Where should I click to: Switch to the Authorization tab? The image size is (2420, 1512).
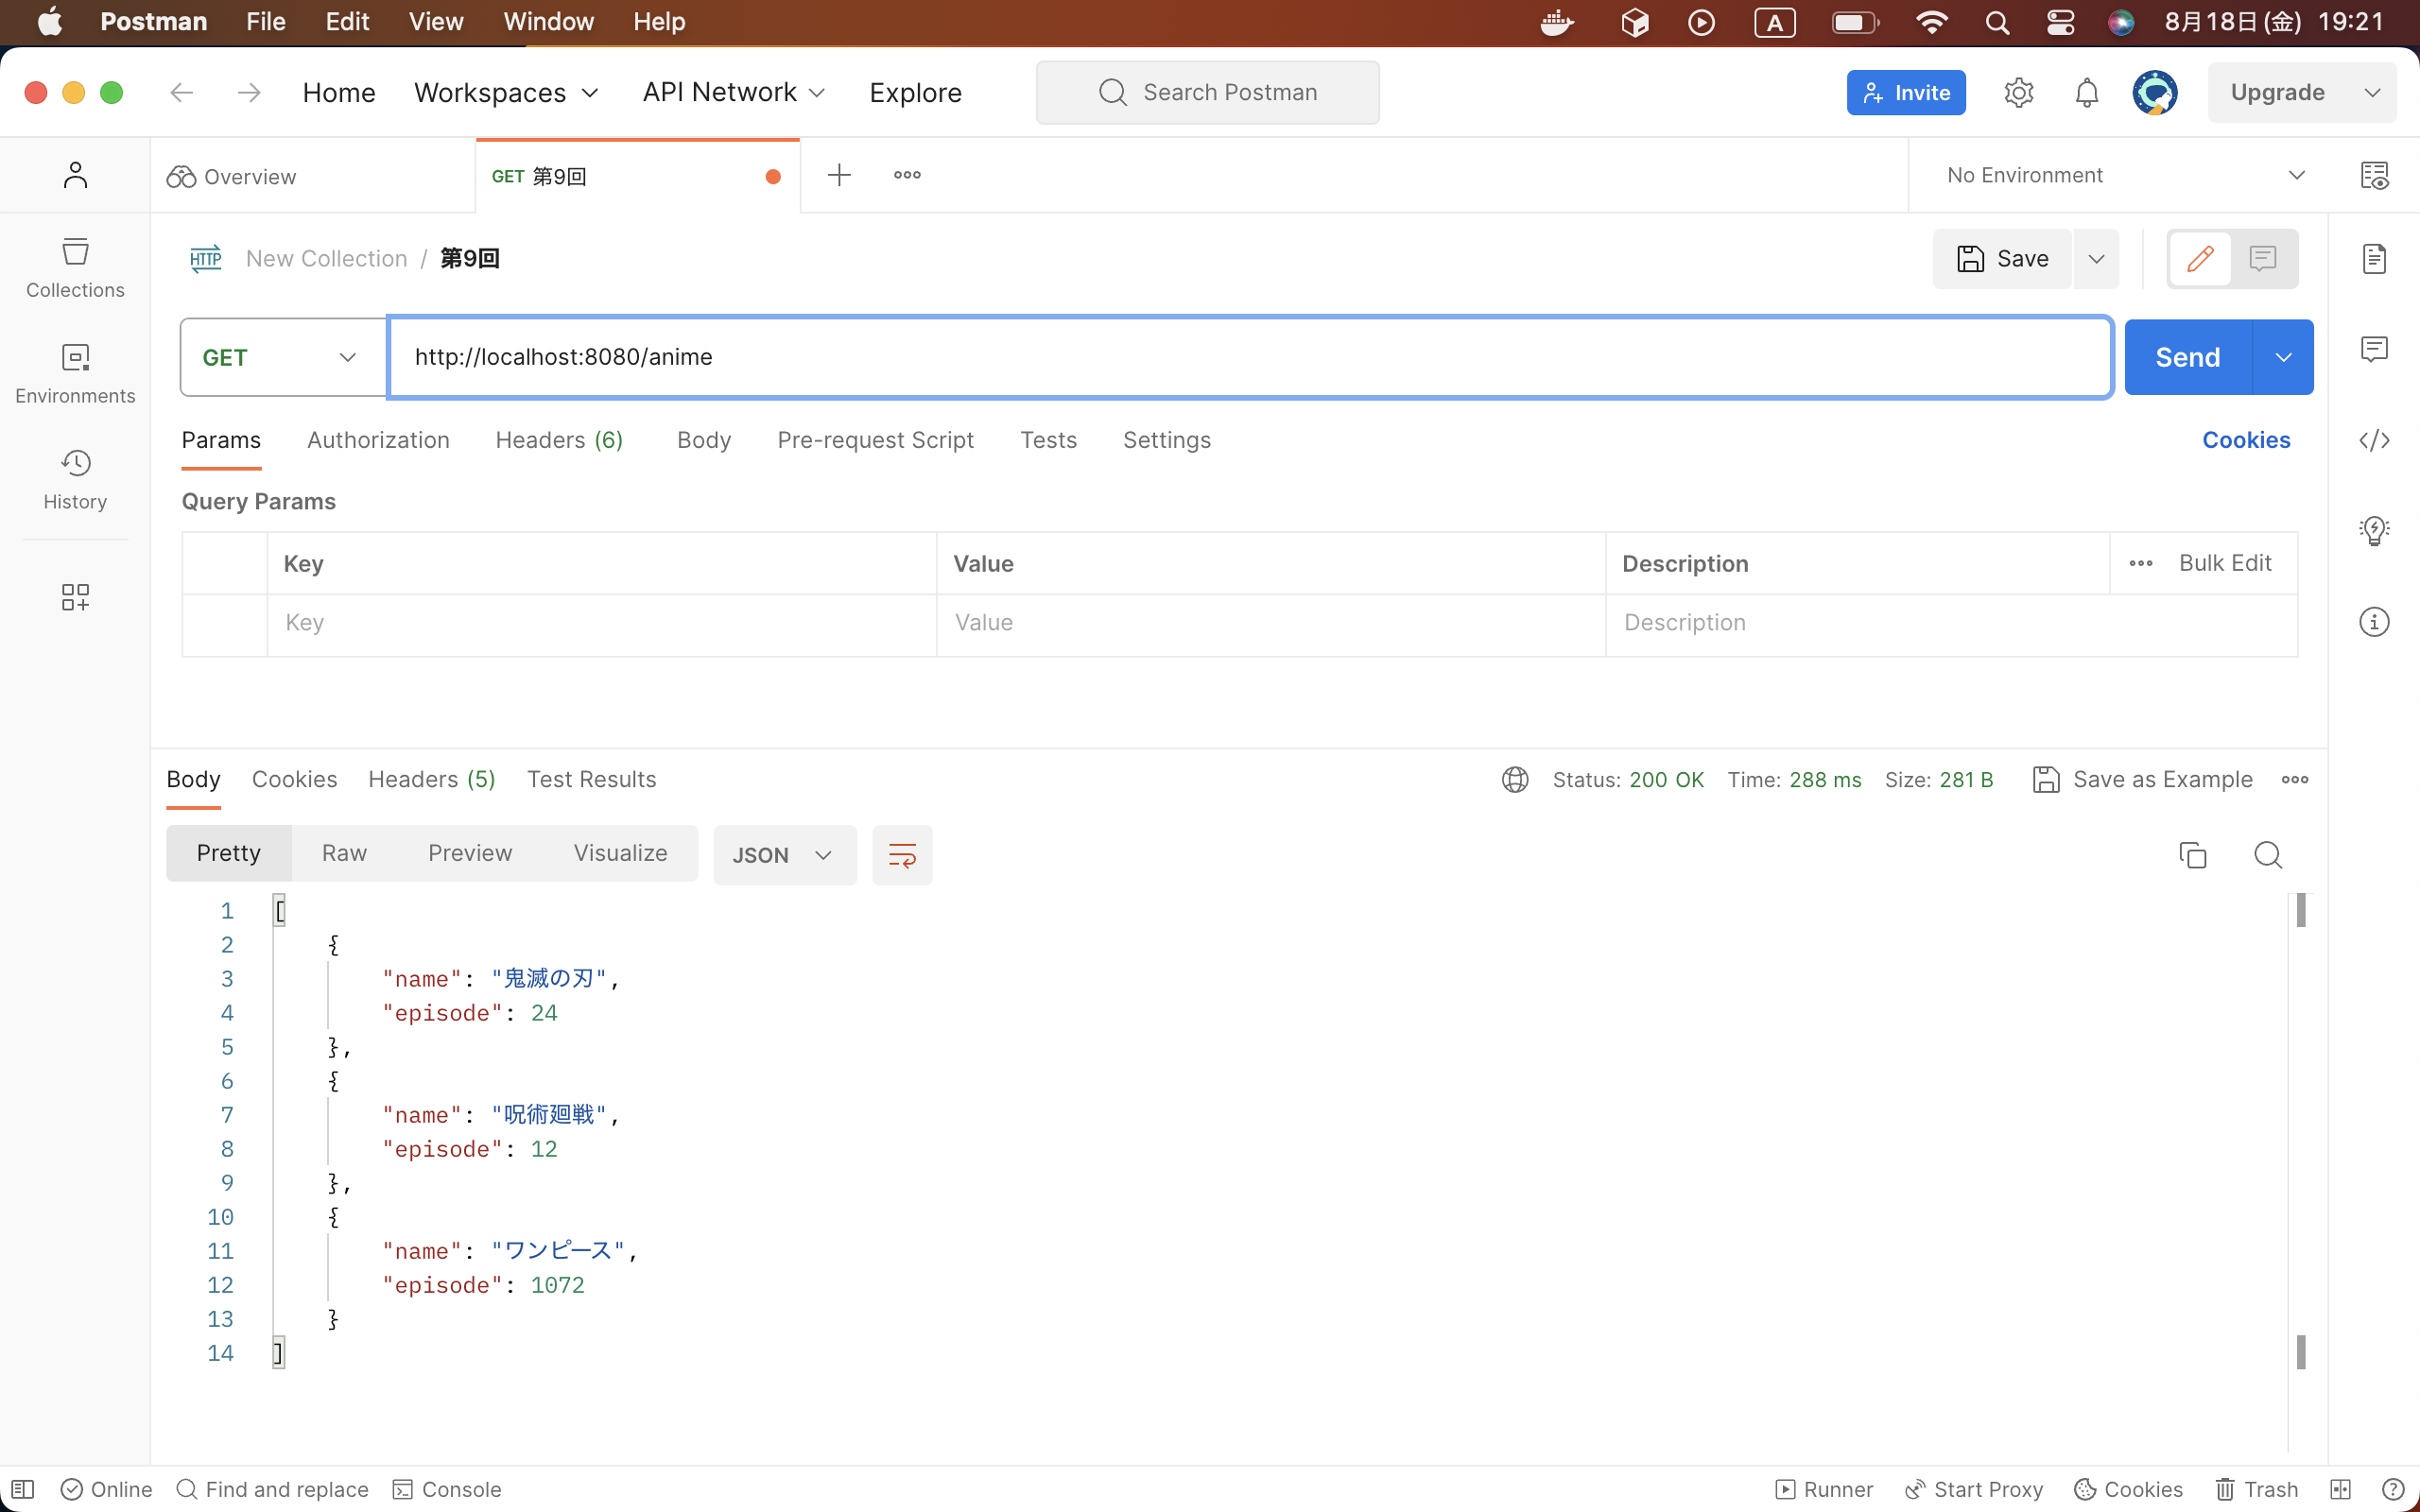(377, 440)
